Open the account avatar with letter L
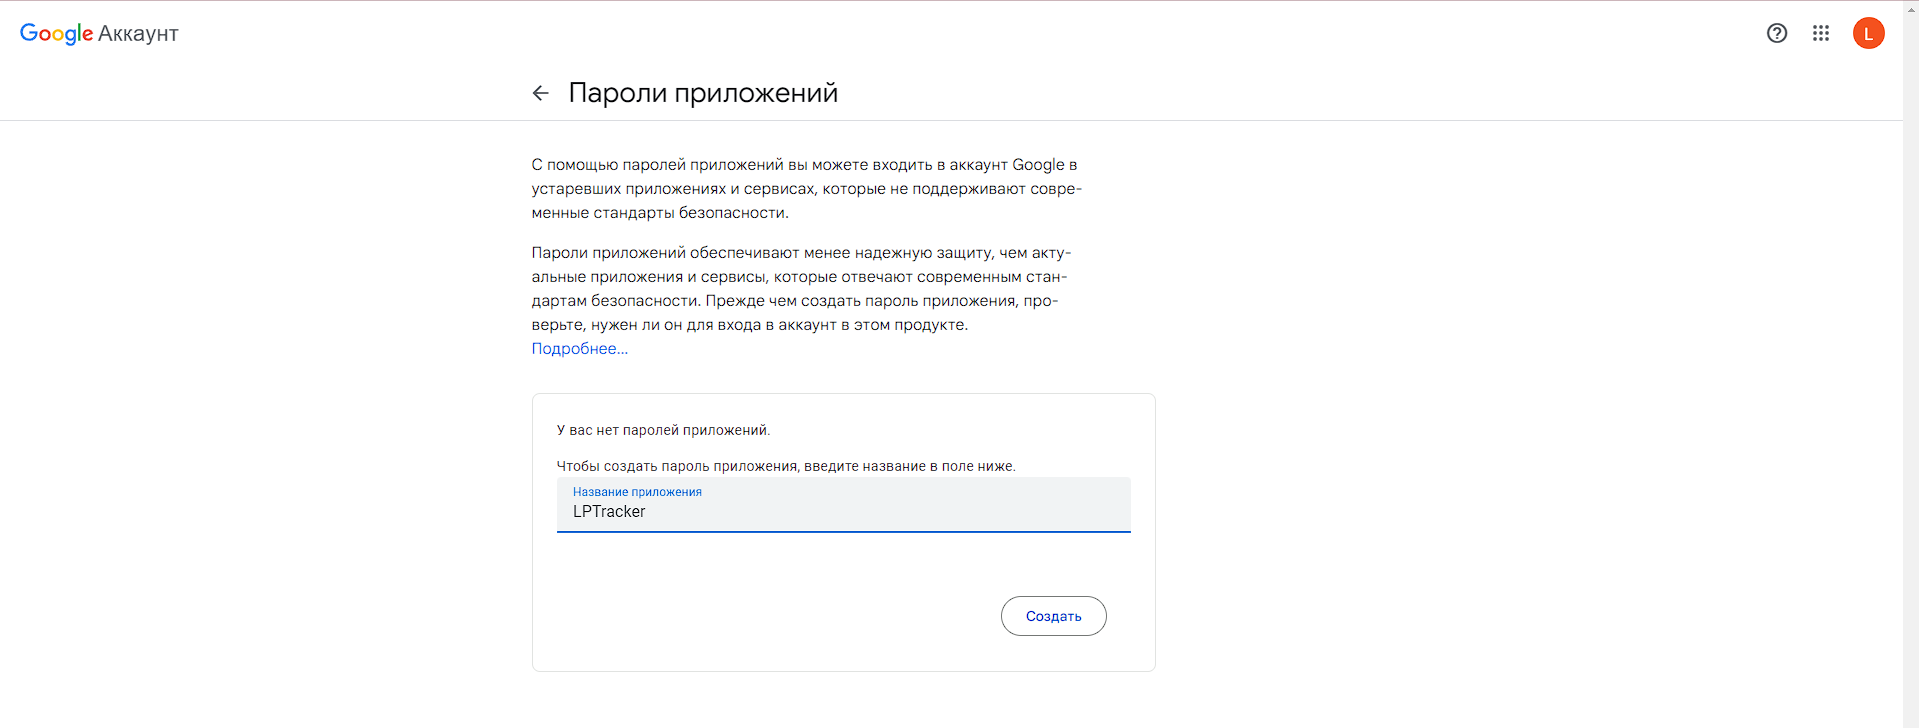This screenshot has width=1919, height=728. pos(1869,33)
